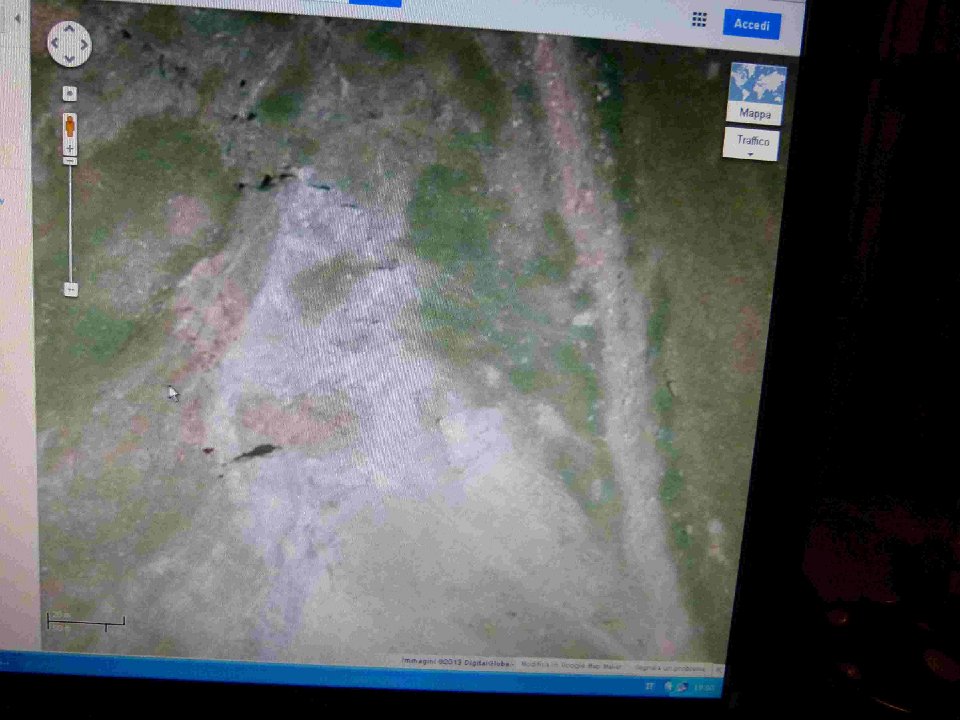Click the Segnala un problema link
This screenshot has width=960, height=720.
(x=670, y=668)
